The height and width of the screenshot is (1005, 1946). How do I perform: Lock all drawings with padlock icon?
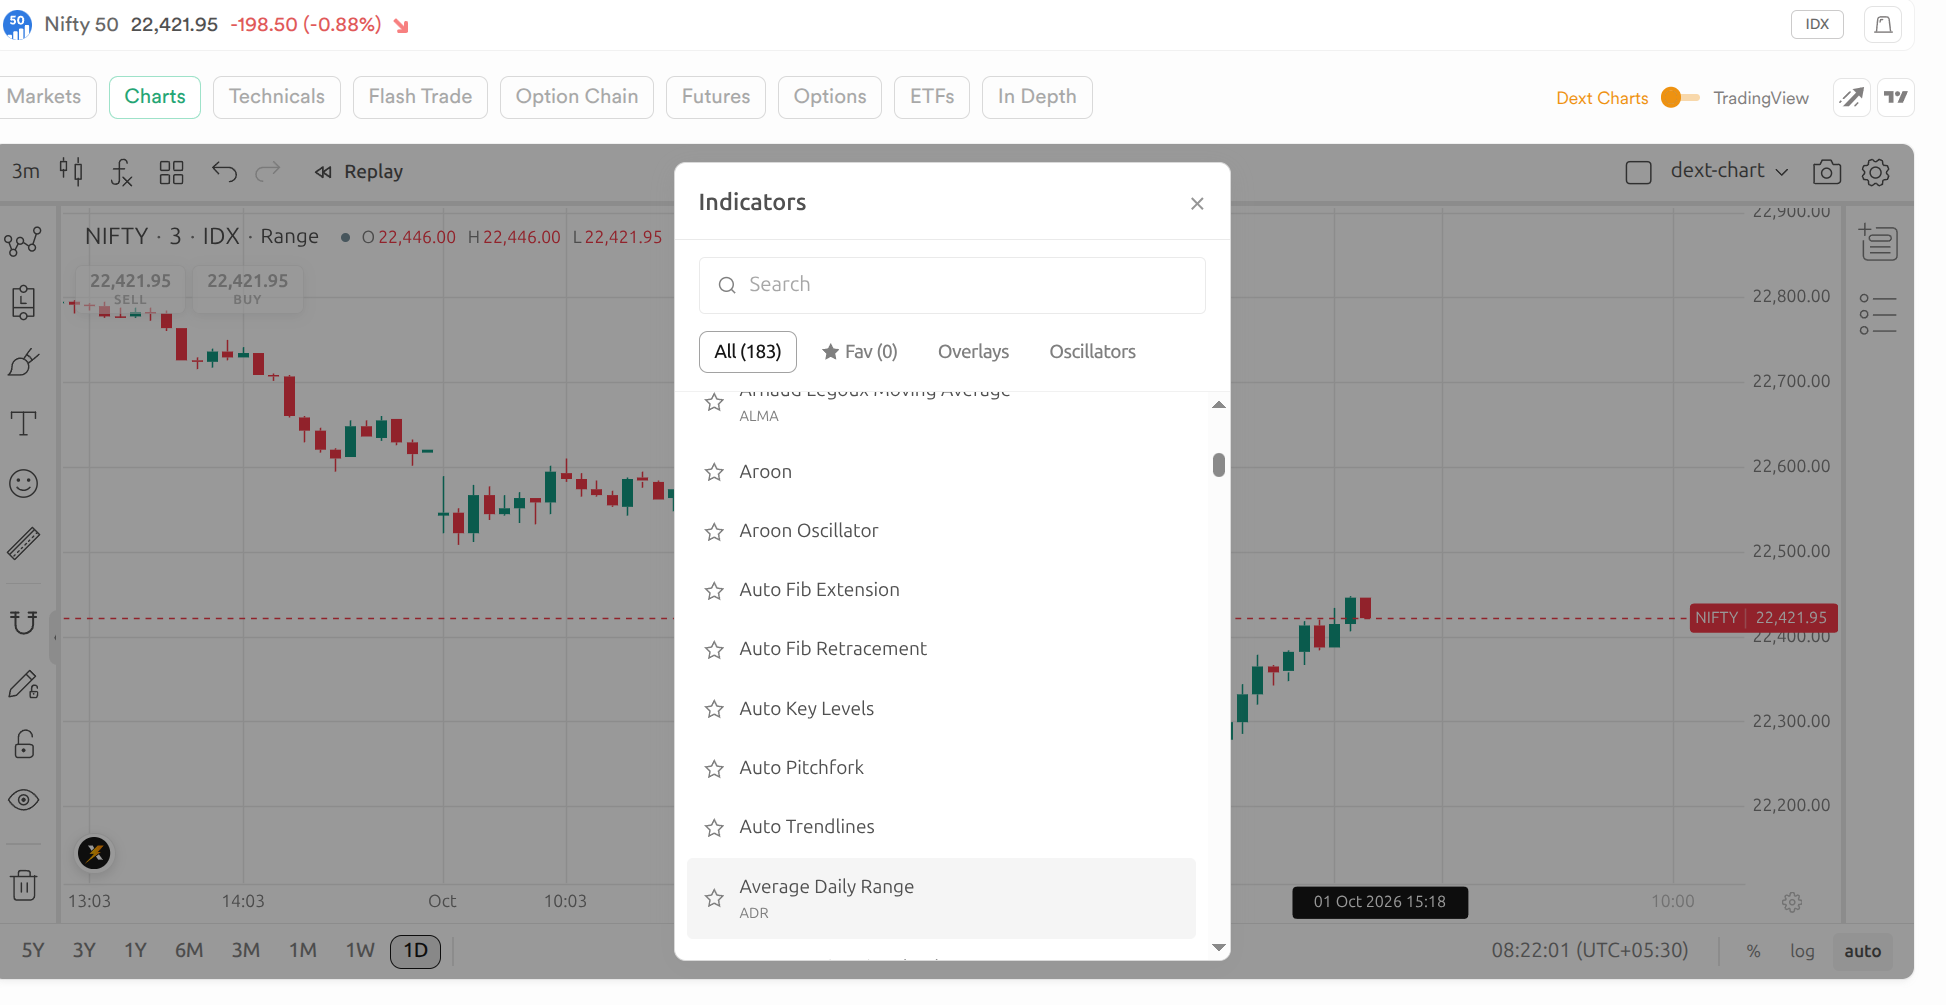click(x=24, y=744)
